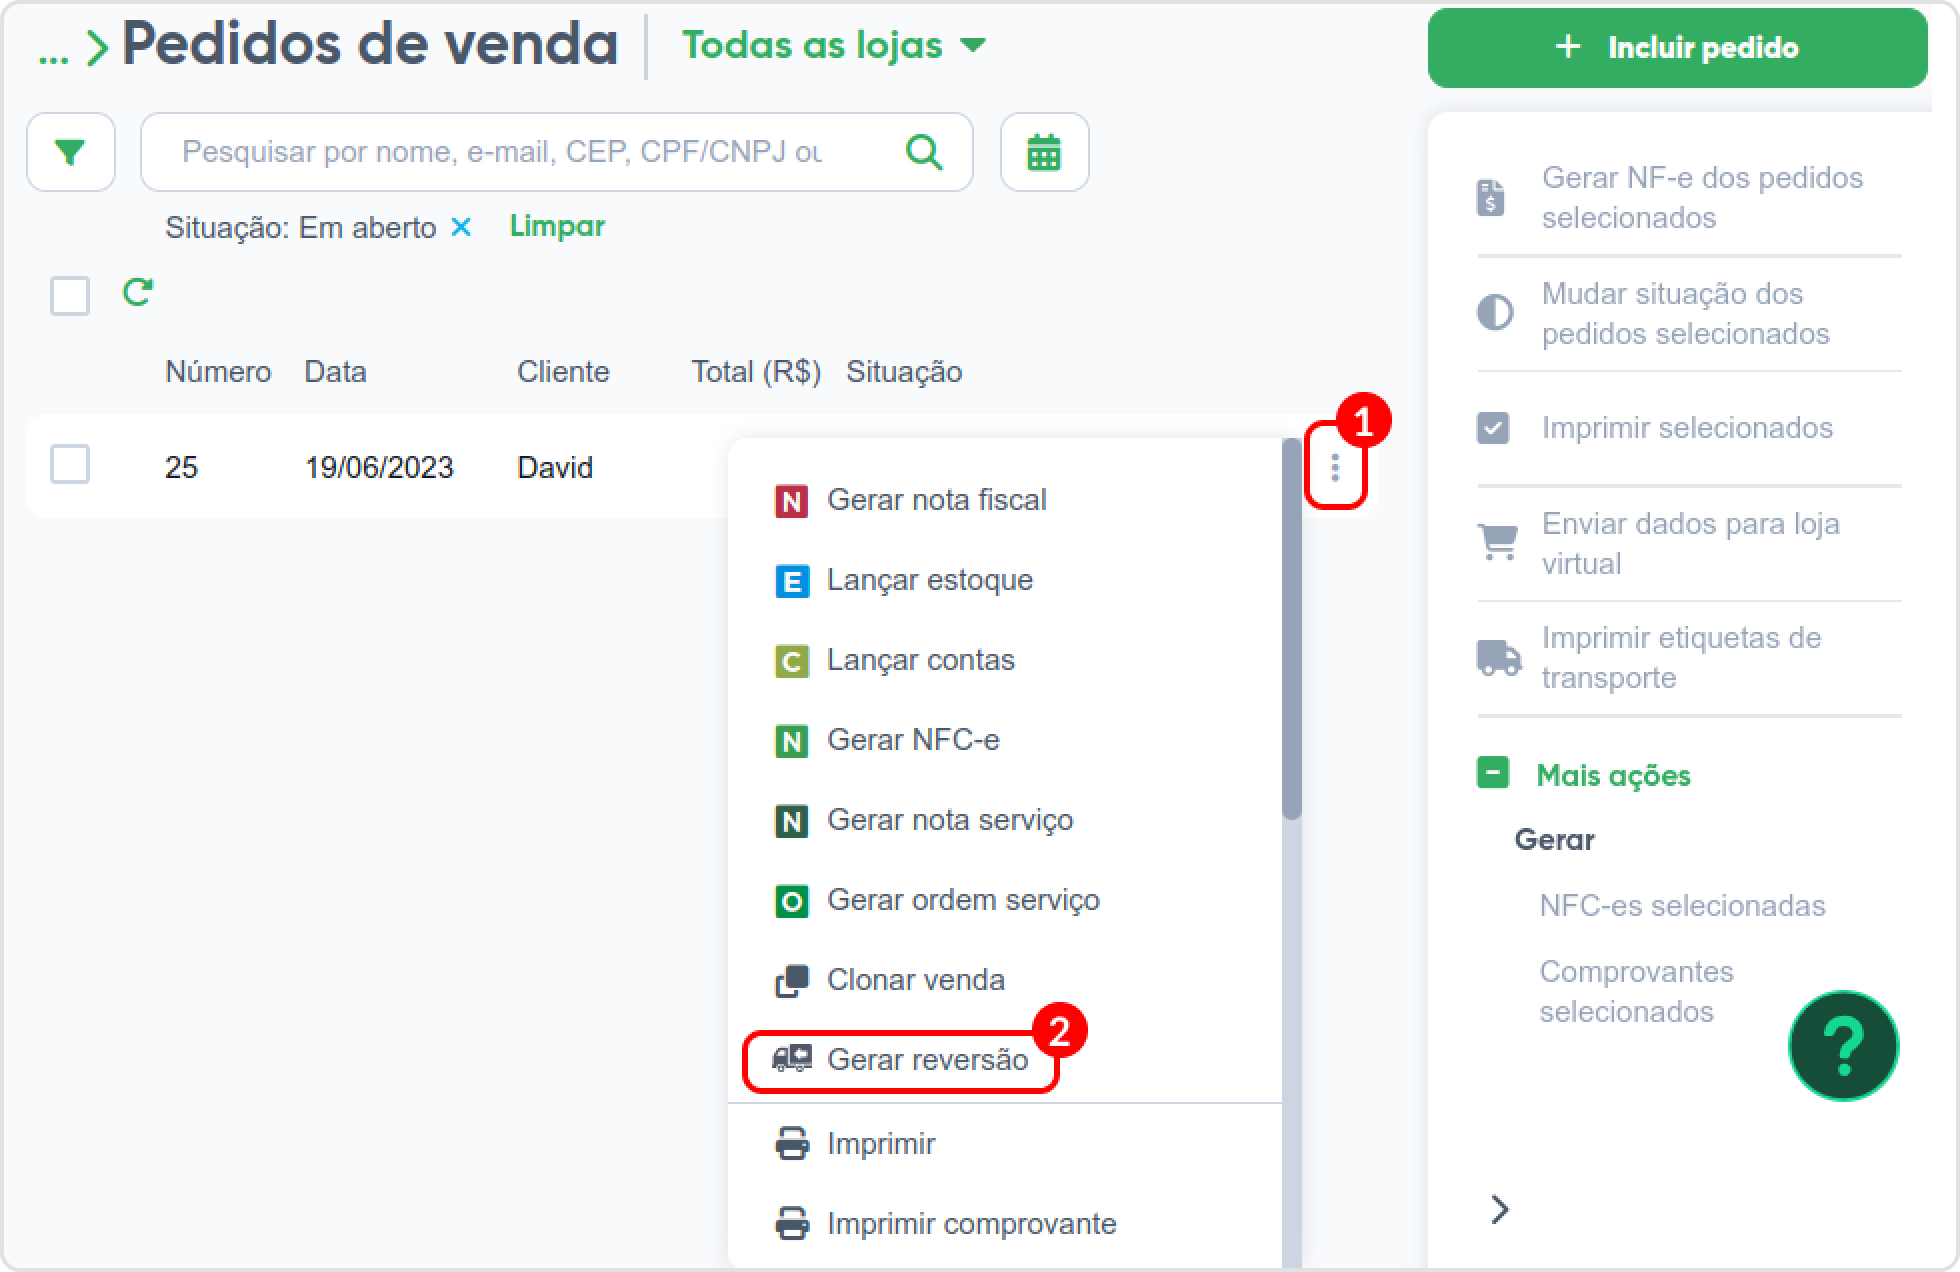Click Comprovantes selecionados option

(1637, 991)
